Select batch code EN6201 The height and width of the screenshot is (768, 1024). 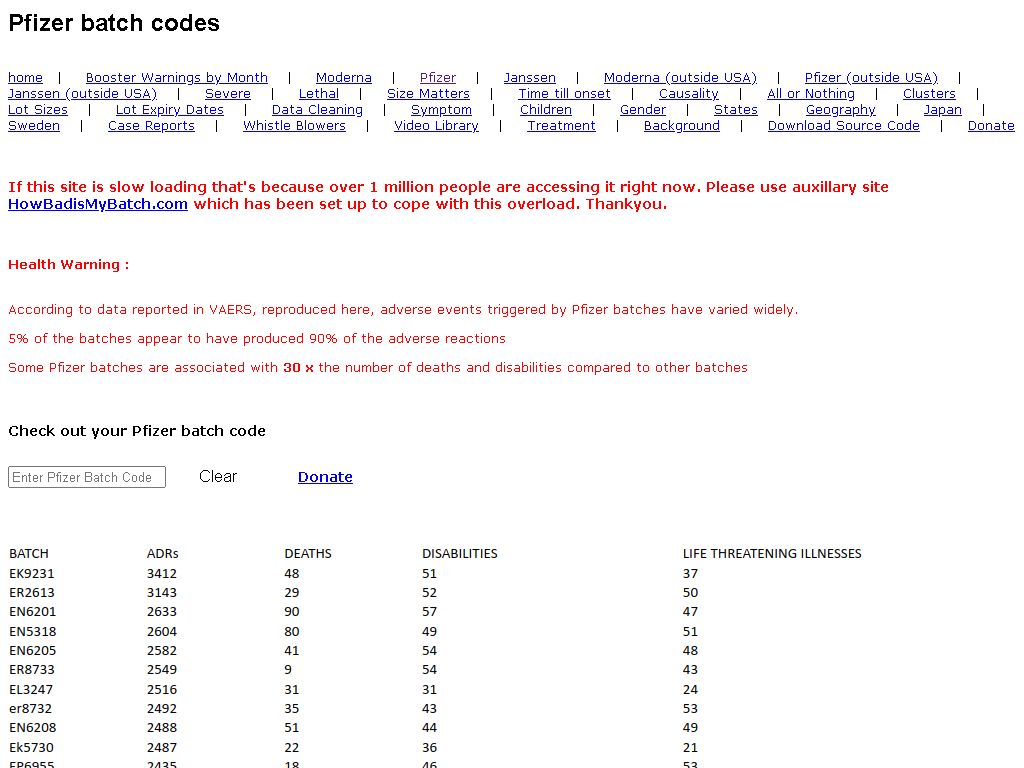[33, 612]
